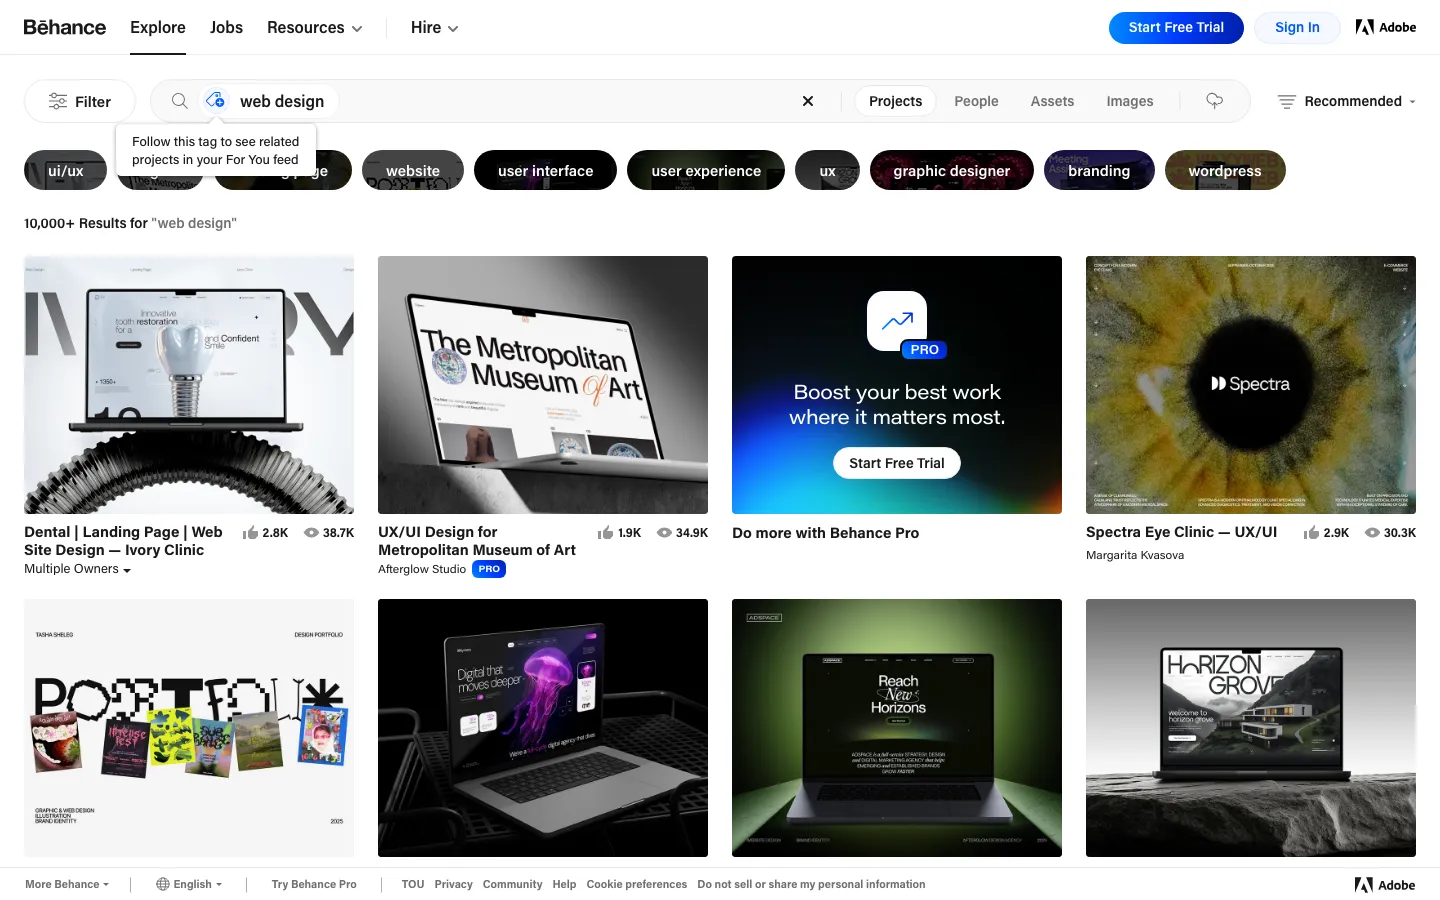1440x900 pixels.
Task: Open Metropolitan Museum of Art project thumbnail
Action: tap(543, 385)
